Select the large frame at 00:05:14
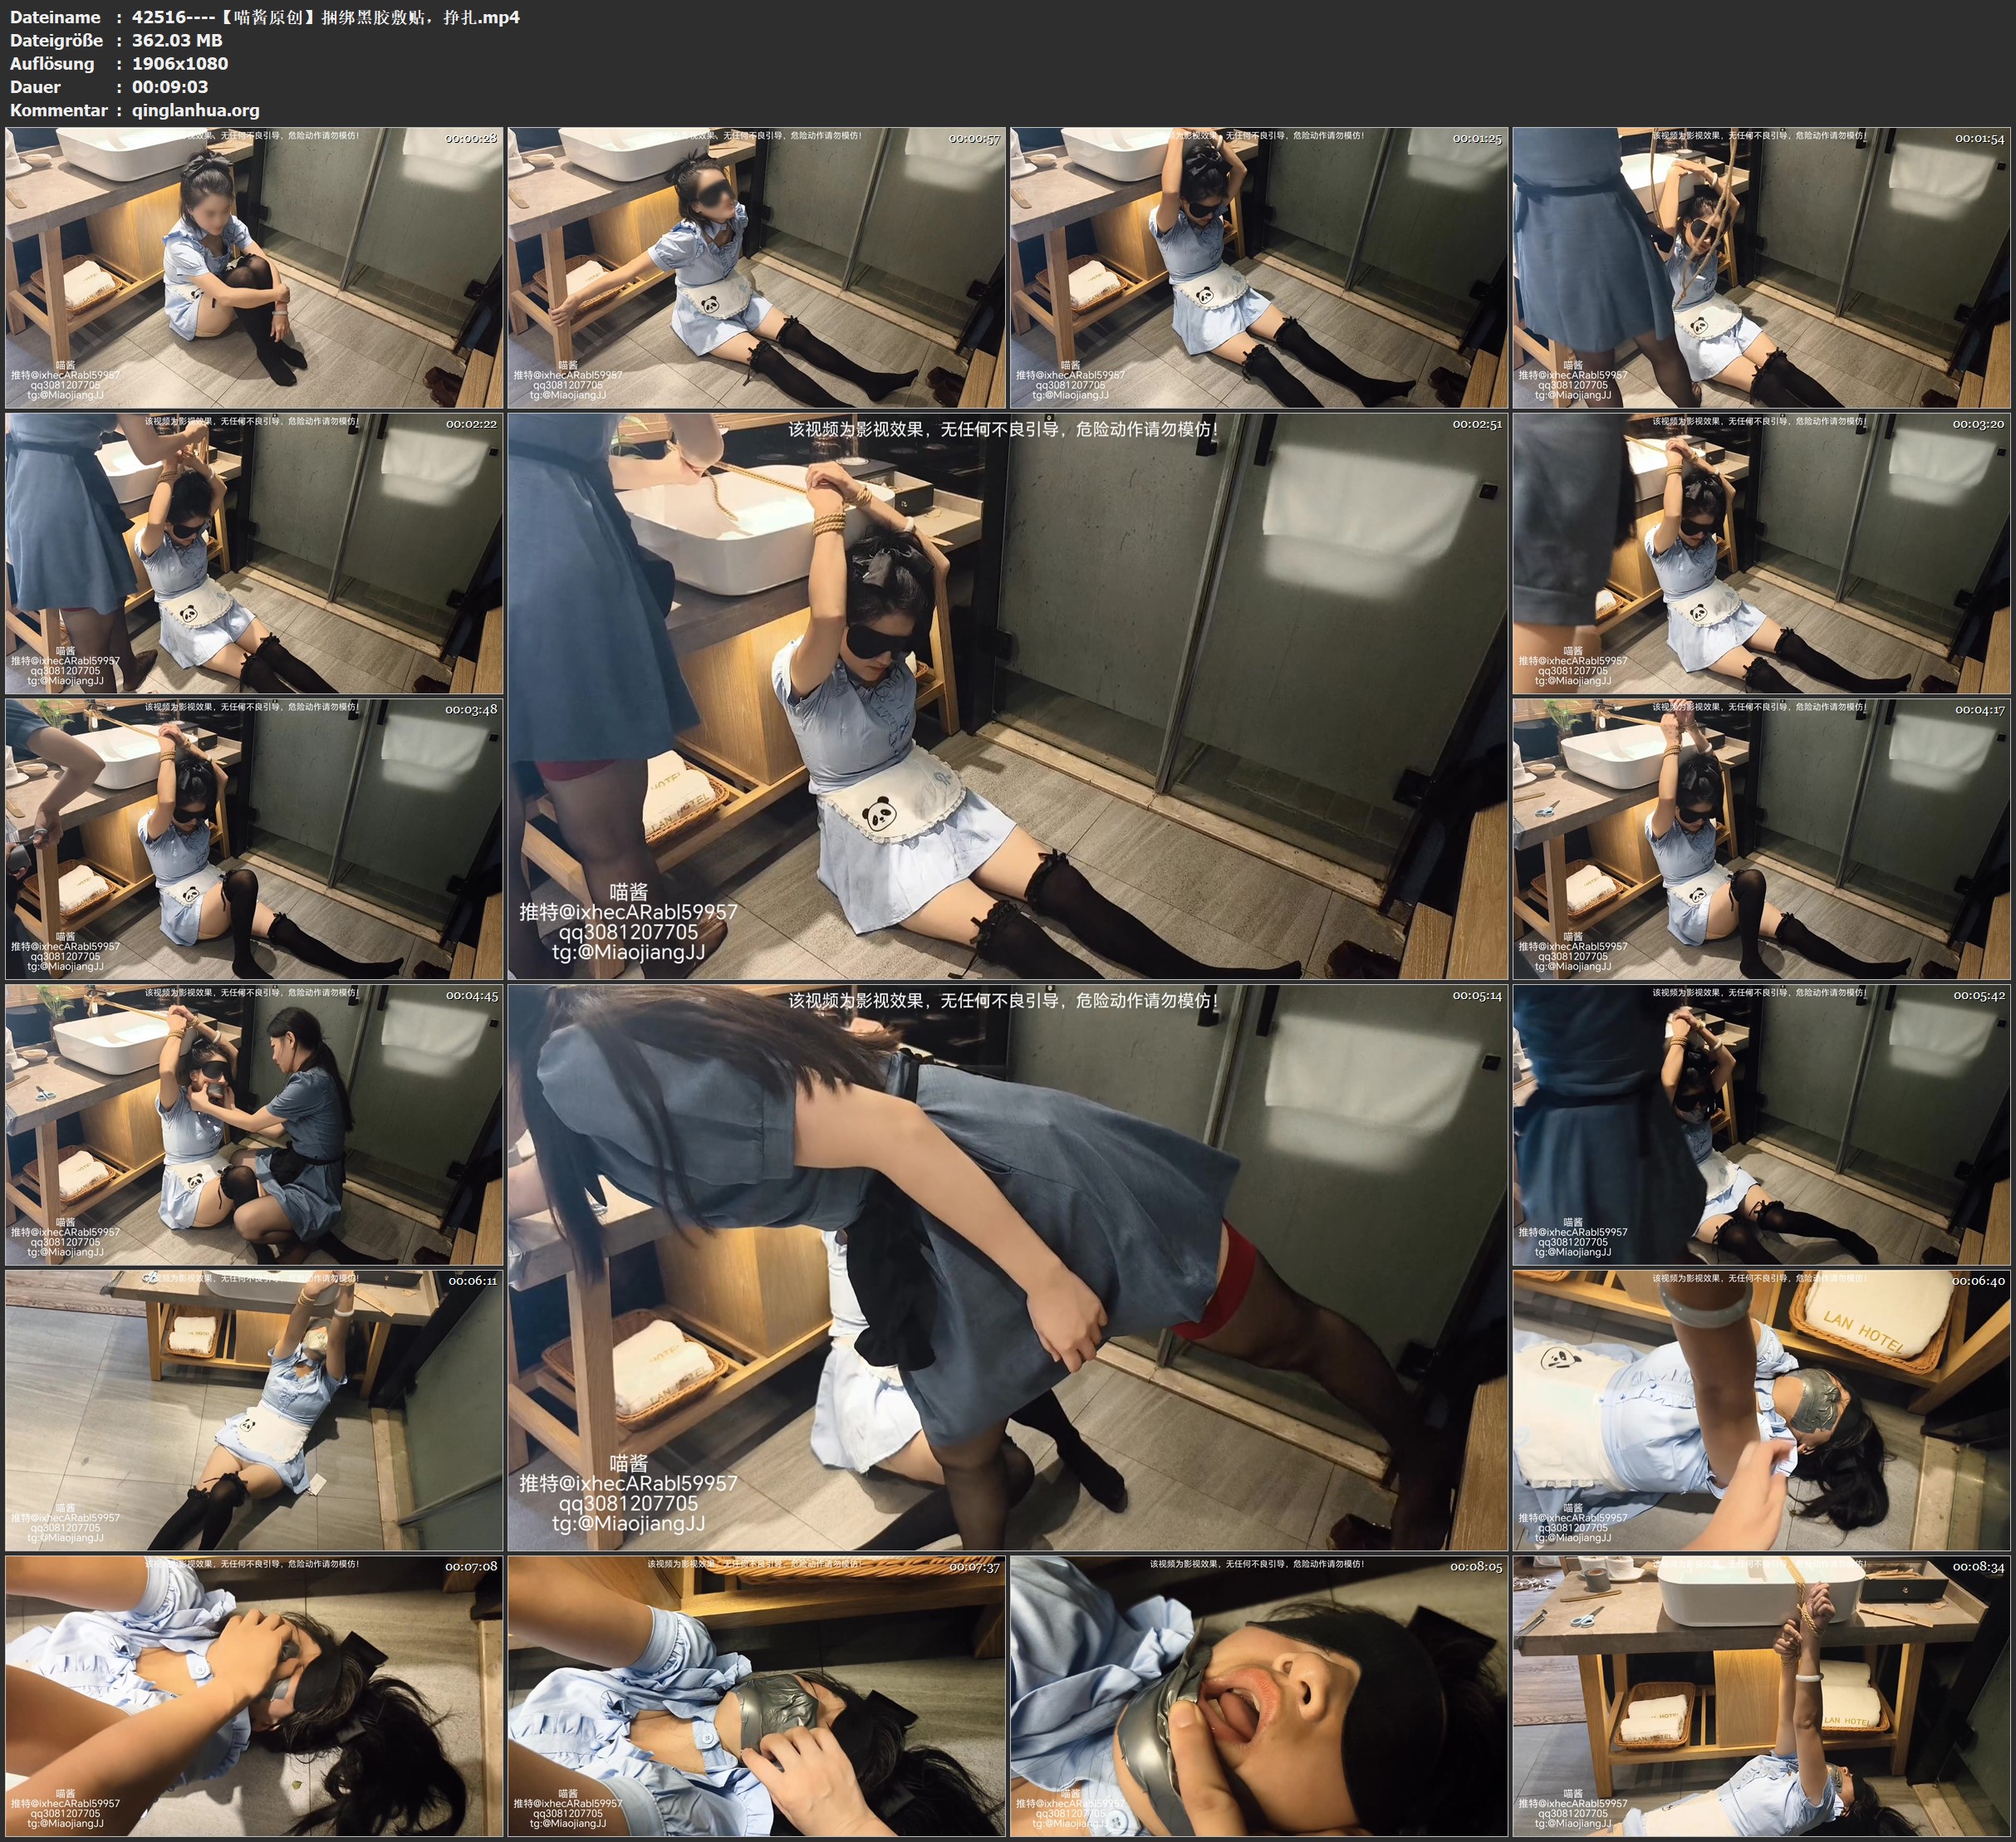The image size is (2016, 1842). coord(1007,1267)
